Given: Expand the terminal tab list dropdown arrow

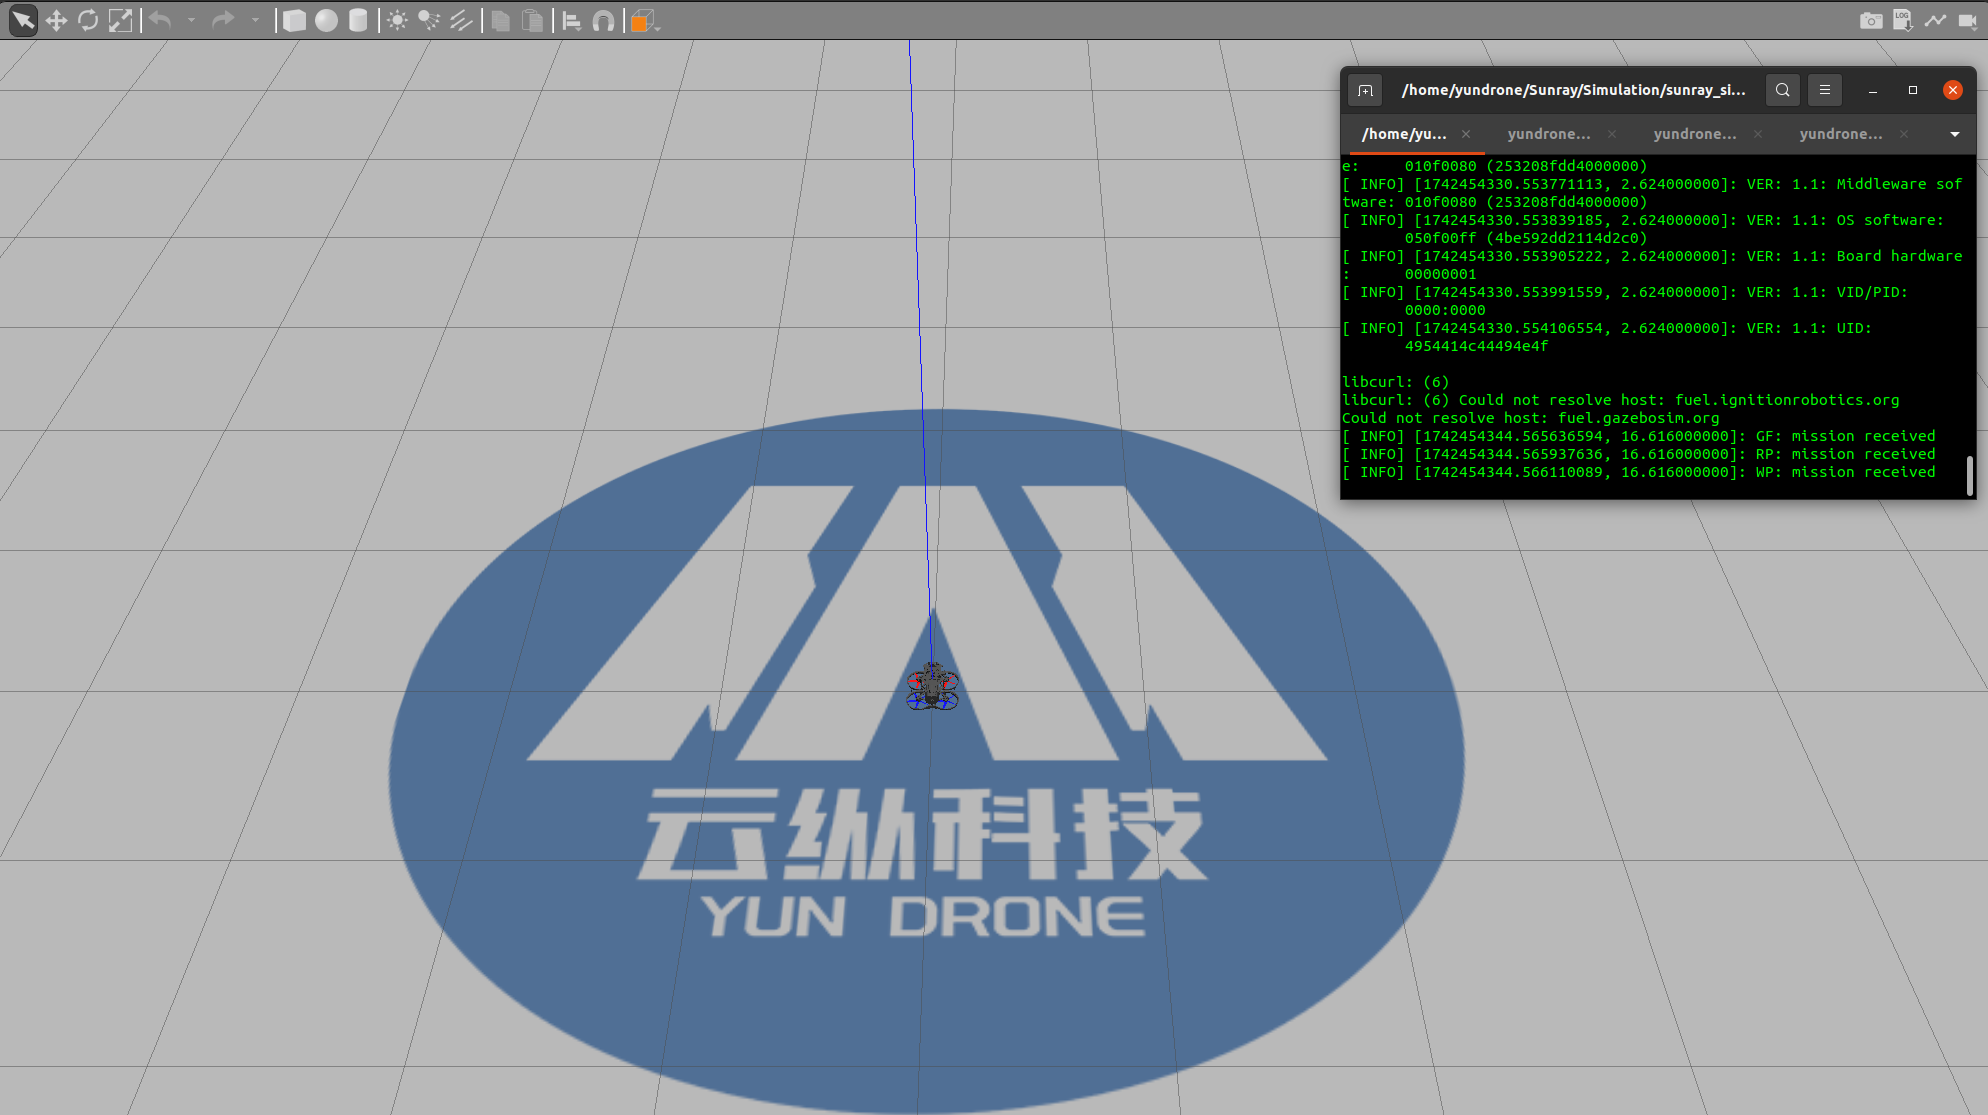Looking at the screenshot, I should [1955, 134].
